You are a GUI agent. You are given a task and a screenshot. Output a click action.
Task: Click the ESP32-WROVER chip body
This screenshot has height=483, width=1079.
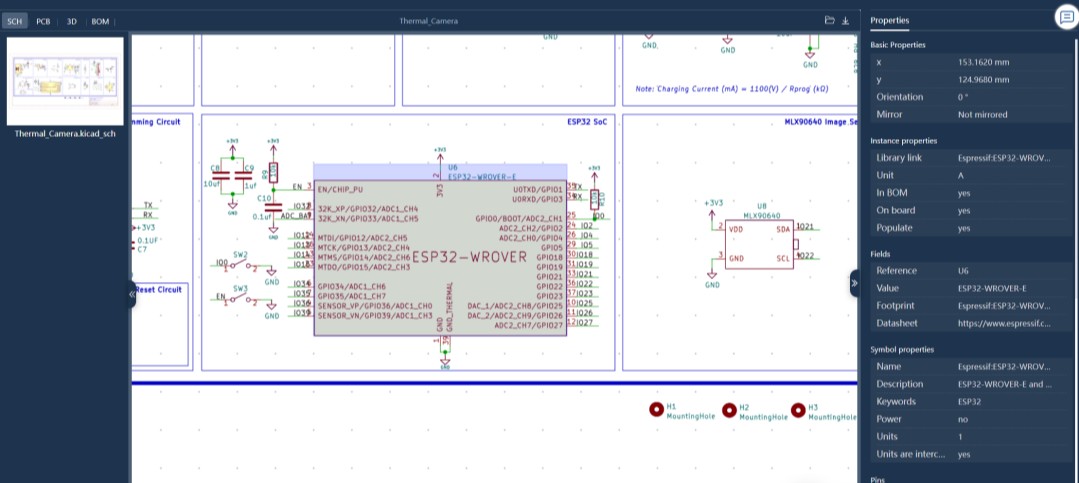tap(440, 255)
